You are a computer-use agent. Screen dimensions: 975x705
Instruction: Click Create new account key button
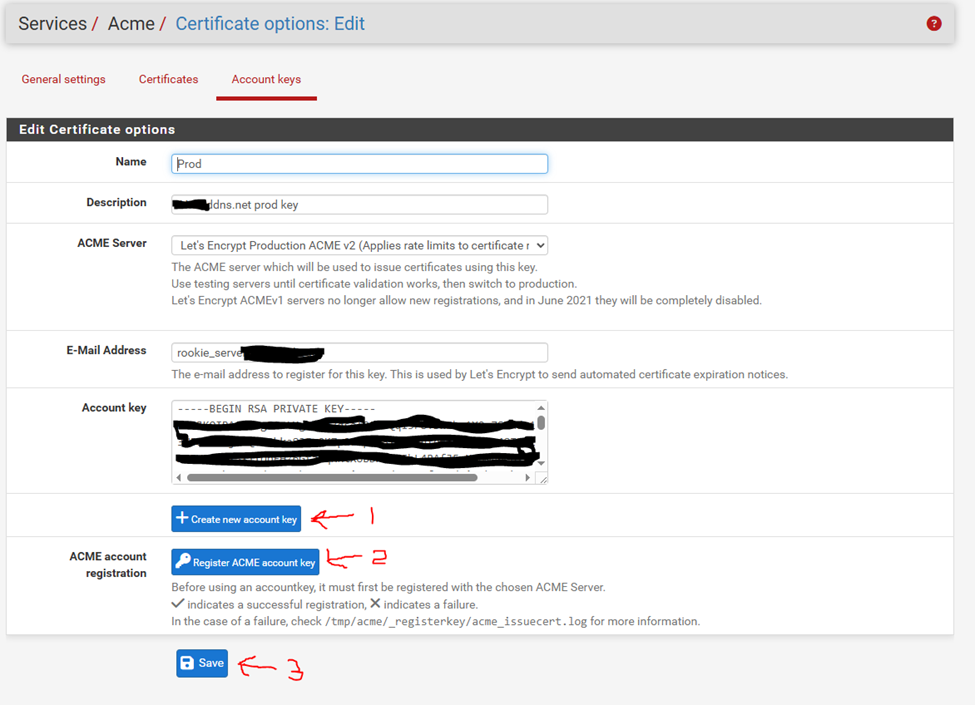point(236,519)
